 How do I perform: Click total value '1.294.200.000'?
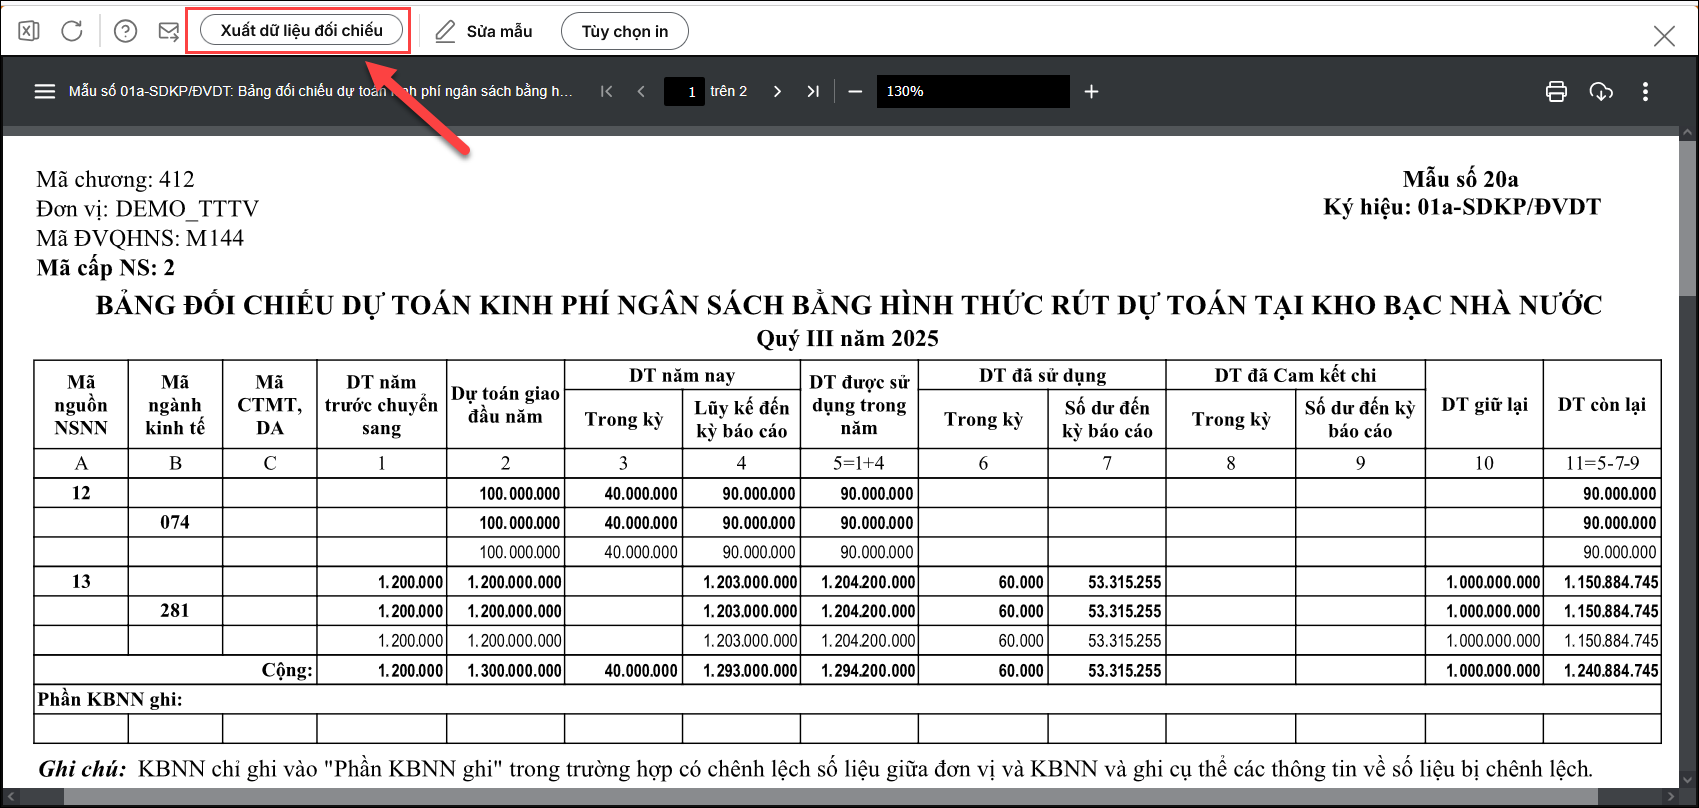pyautogui.click(x=868, y=671)
